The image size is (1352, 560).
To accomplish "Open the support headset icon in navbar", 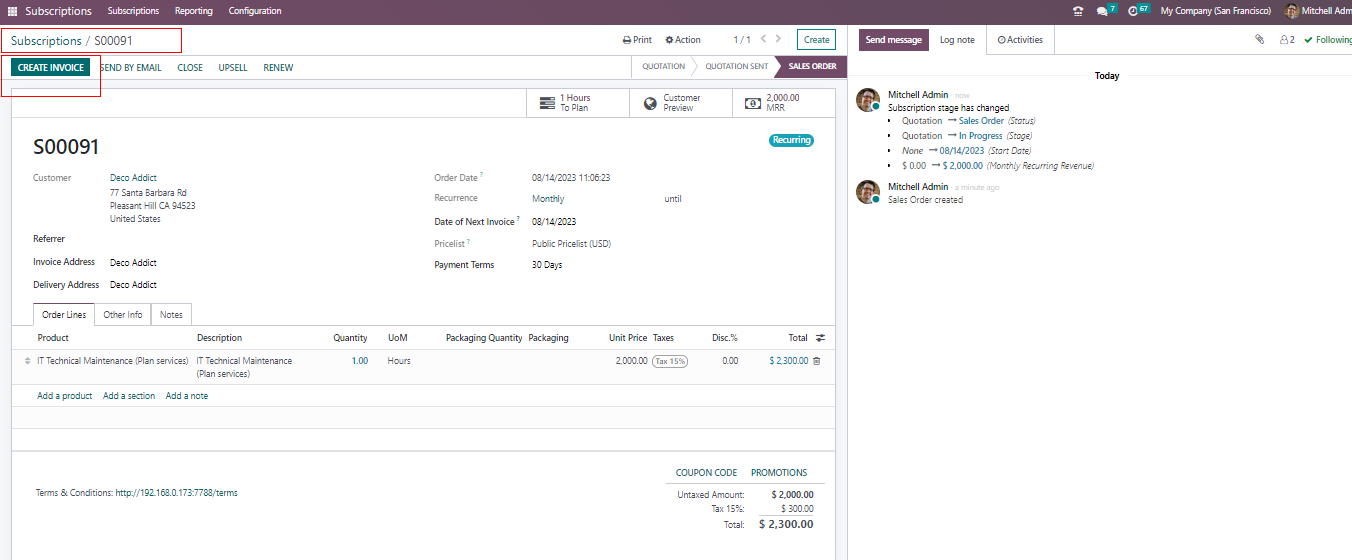I will [x=1077, y=11].
